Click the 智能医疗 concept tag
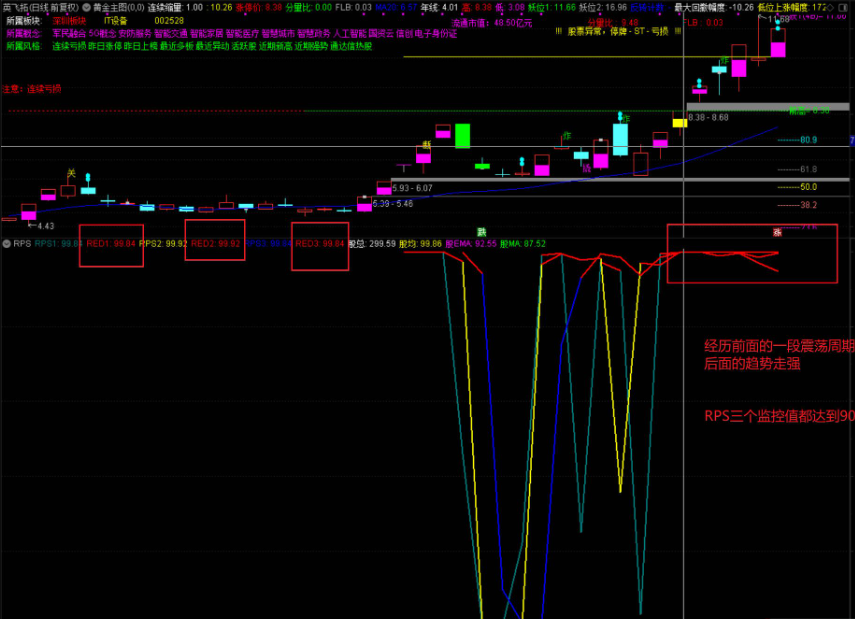 pyautogui.click(x=242, y=34)
